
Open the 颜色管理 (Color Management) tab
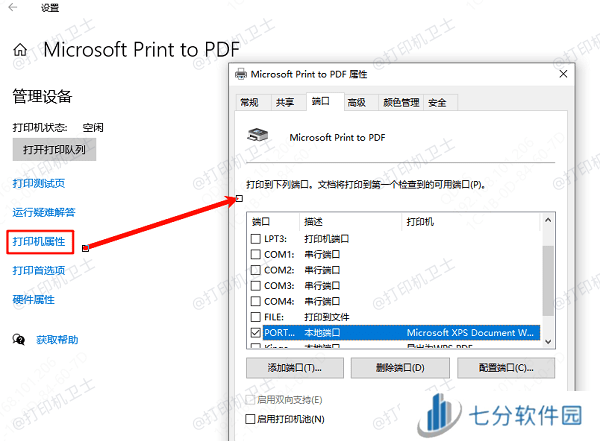(x=401, y=103)
